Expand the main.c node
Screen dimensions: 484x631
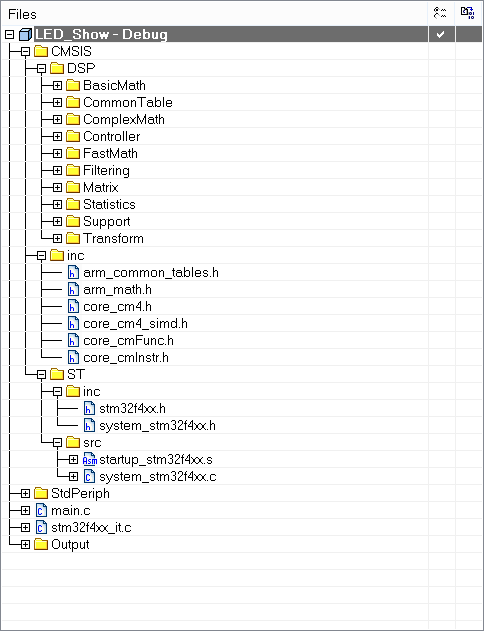point(25,510)
